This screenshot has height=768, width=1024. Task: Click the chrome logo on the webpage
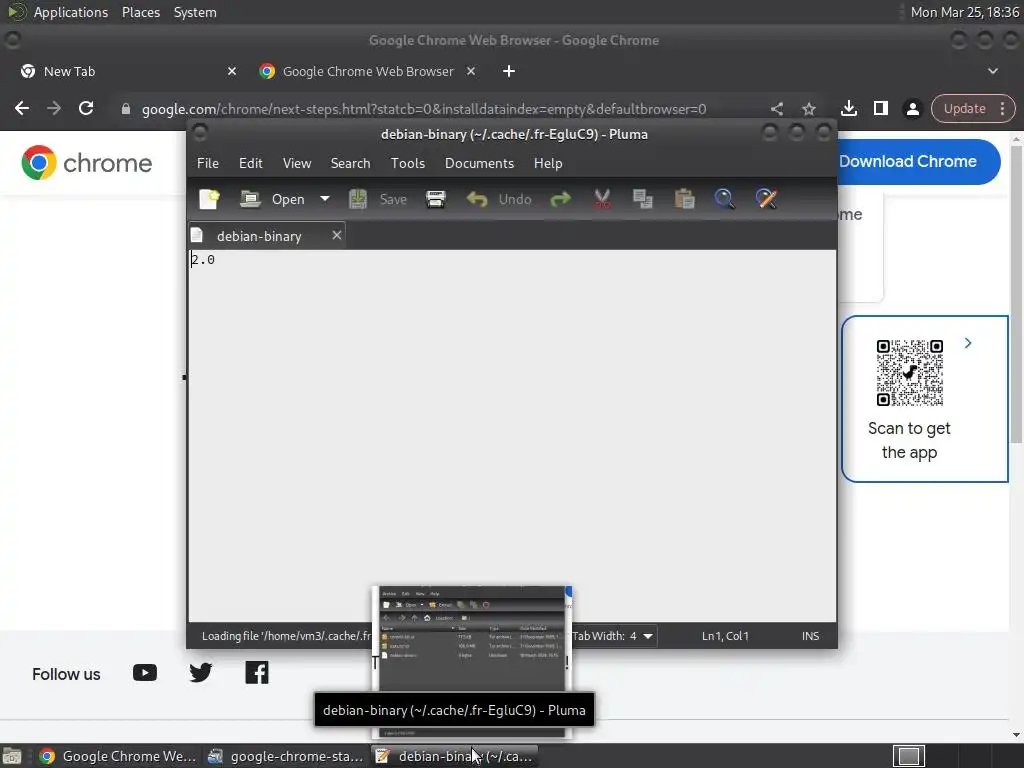pyautogui.click(x=86, y=163)
